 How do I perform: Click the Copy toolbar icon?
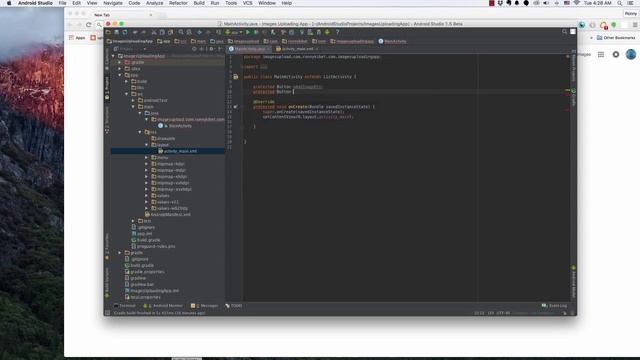[162, 32]
